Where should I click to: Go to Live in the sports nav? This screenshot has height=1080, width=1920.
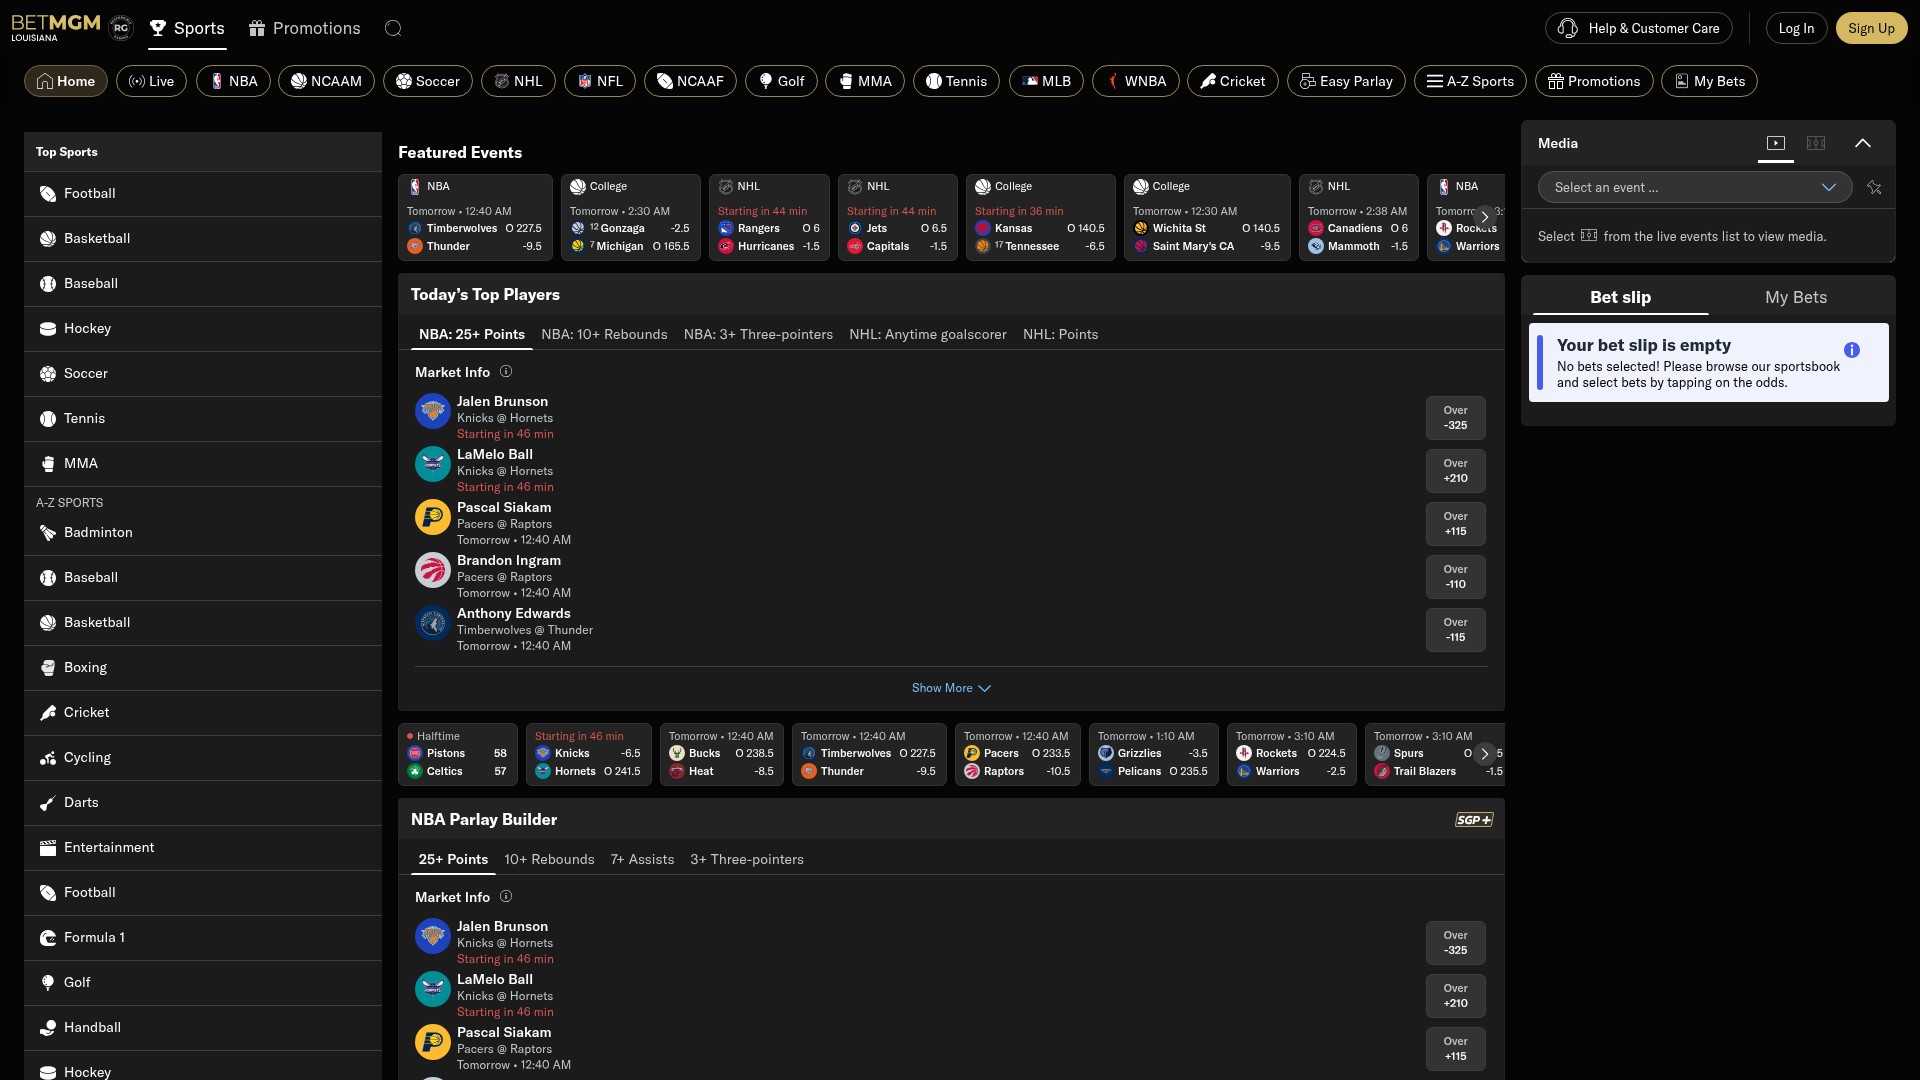151,81
